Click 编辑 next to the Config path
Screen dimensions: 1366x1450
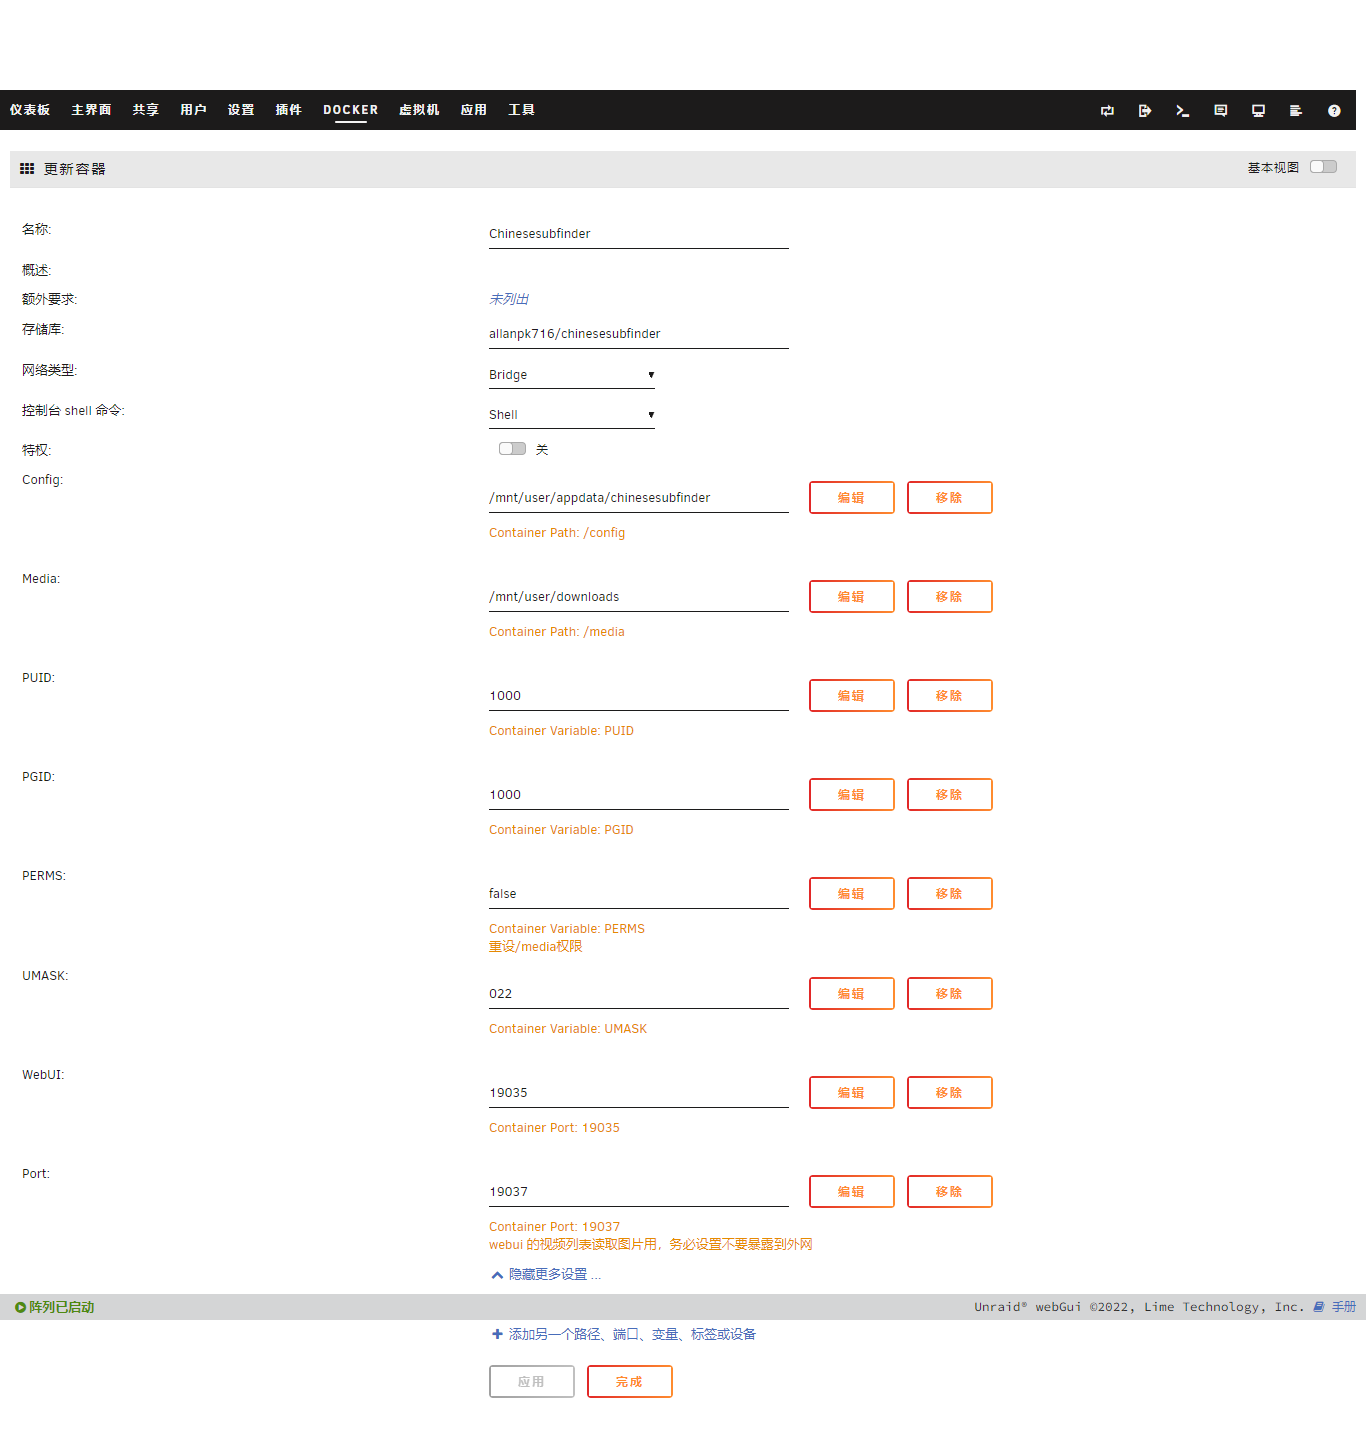[x=851, y=497]
